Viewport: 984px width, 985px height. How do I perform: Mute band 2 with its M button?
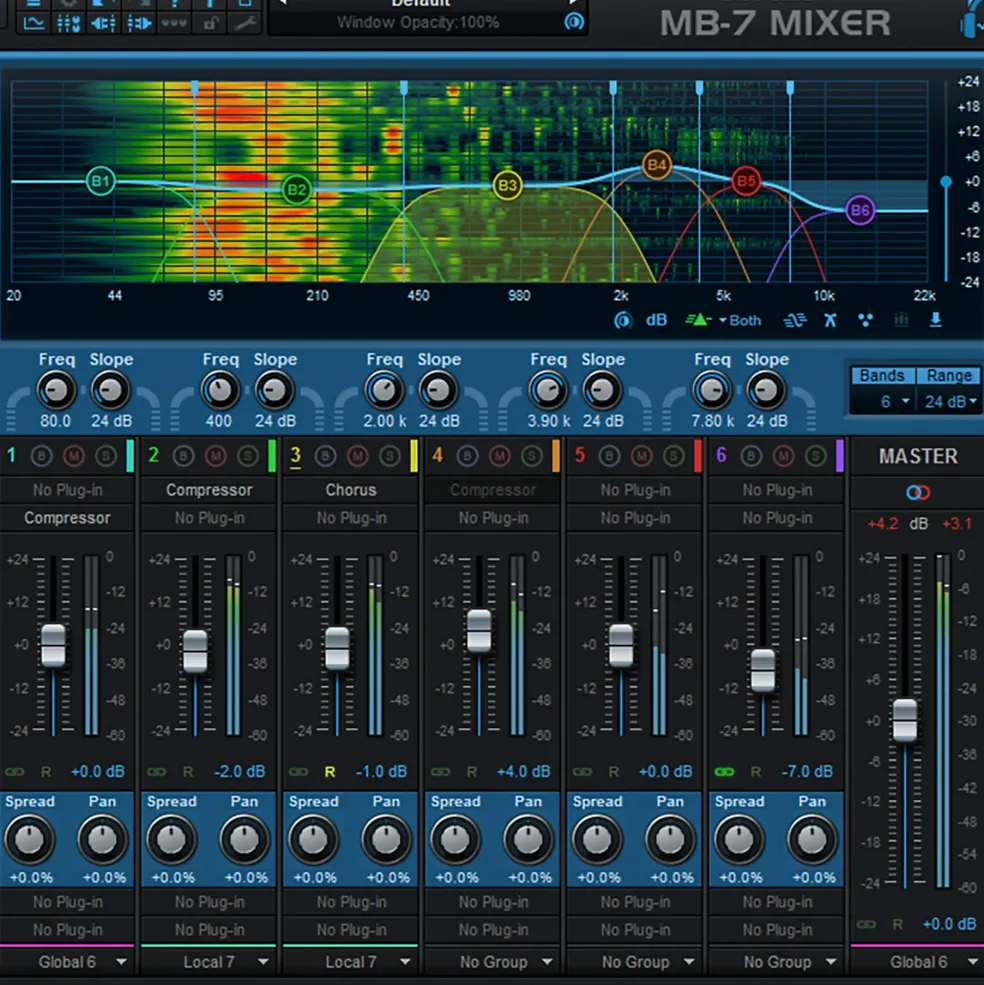[216, 455]
